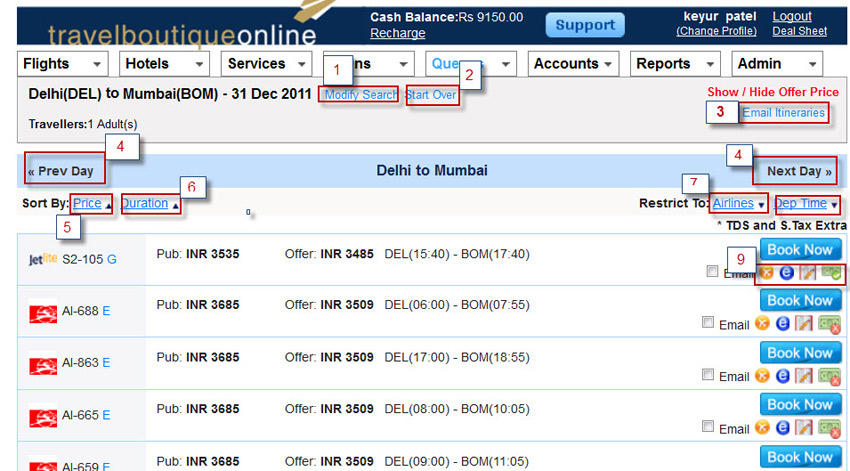Click the pencil notepad icon in the AI-863 row
Image resolution: width=850 pixels, height=471 pixels.
click(x=805, y=376)
